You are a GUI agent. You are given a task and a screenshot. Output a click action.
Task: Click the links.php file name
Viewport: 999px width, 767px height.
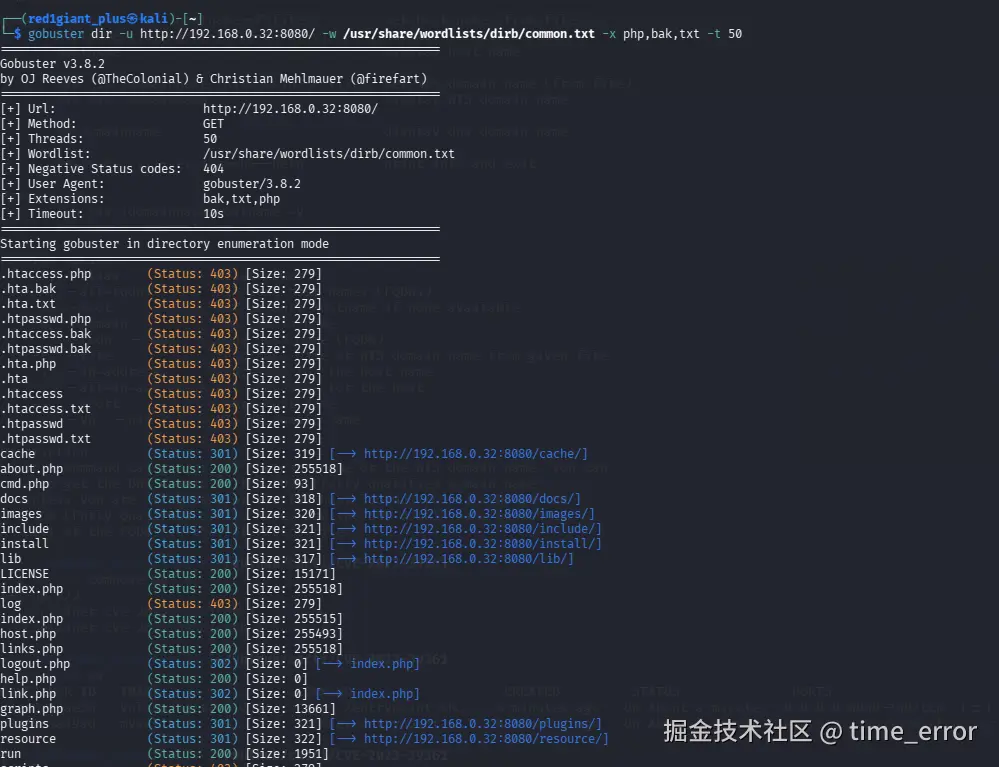(x=31, y=649)
